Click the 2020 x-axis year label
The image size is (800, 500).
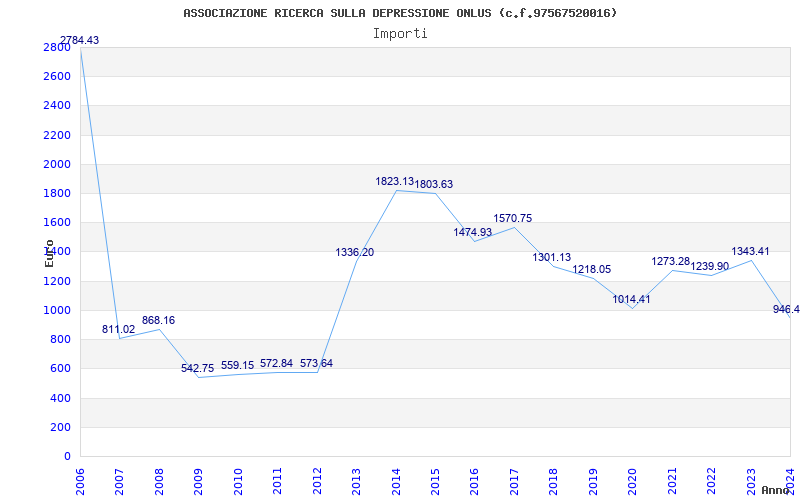633,481
